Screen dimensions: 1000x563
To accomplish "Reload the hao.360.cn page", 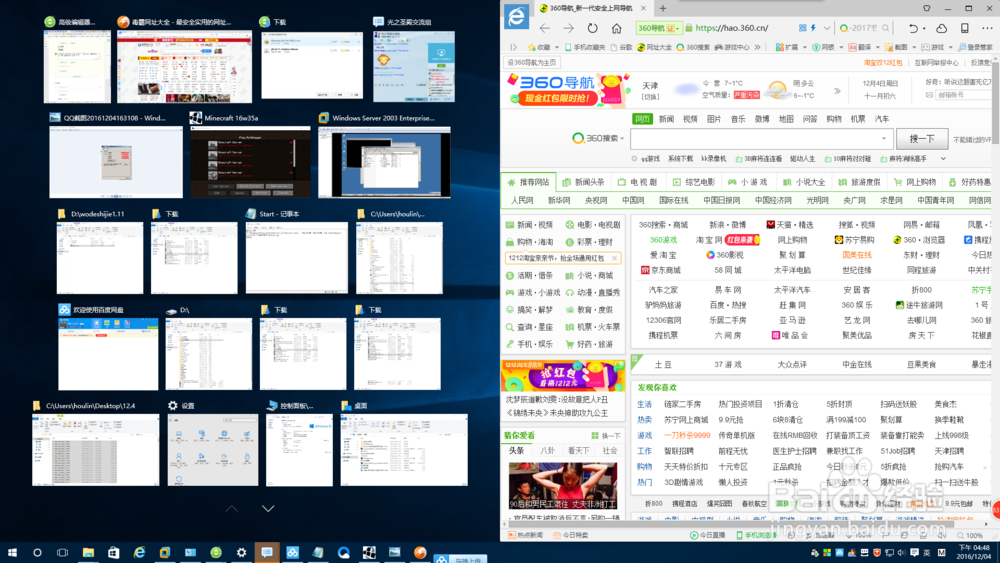I will (x=592, y=28).
